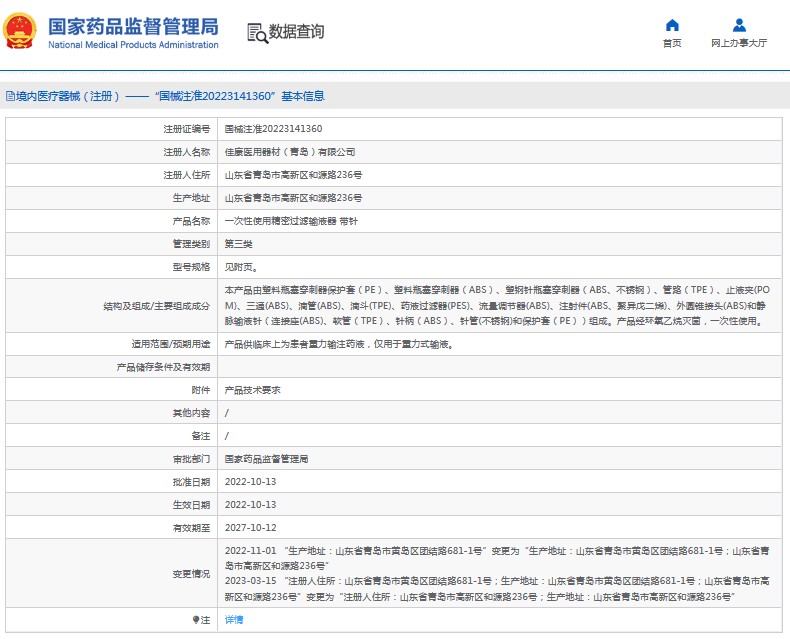Click the 网上办事大厅 label

(739, 43)
